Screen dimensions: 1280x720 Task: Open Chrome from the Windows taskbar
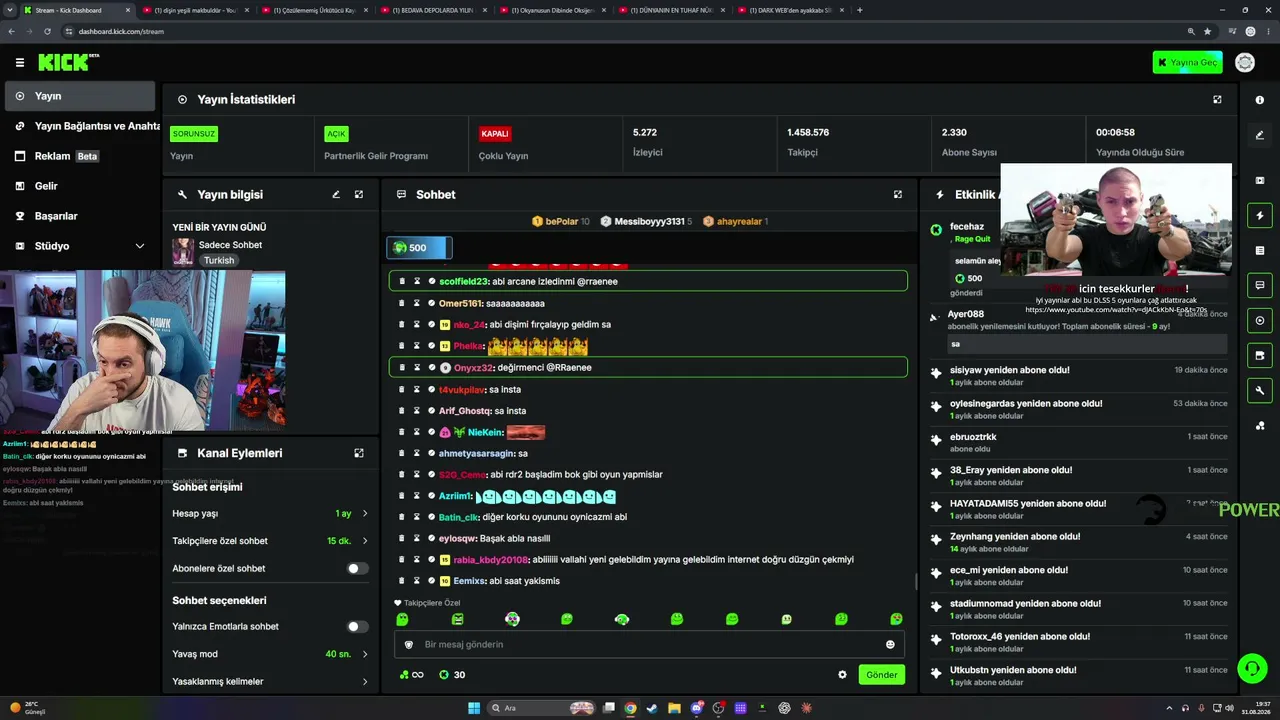click(630, 708)
